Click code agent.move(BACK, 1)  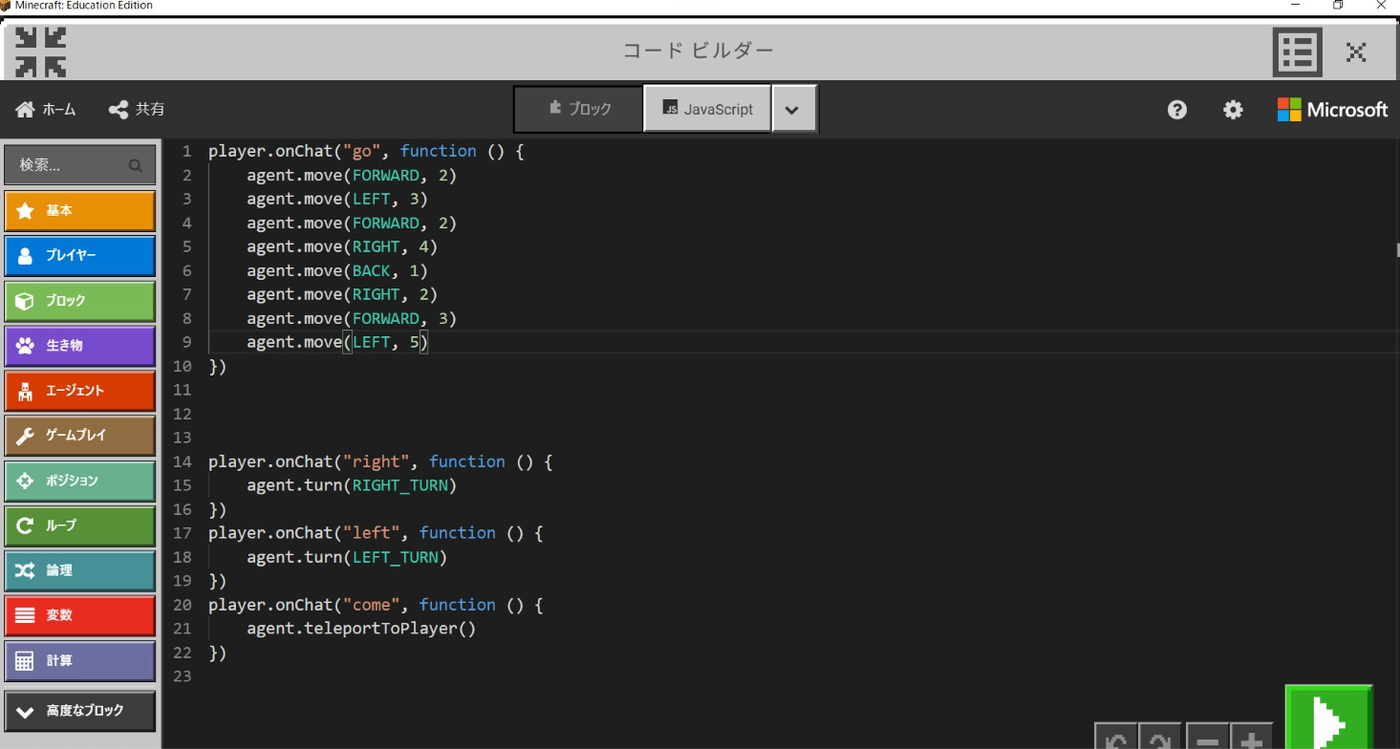coord(337,271)
